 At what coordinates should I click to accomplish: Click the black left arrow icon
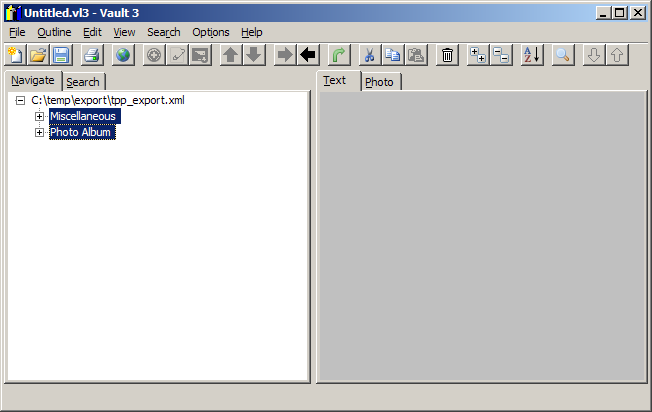click(x=308, y=55)
